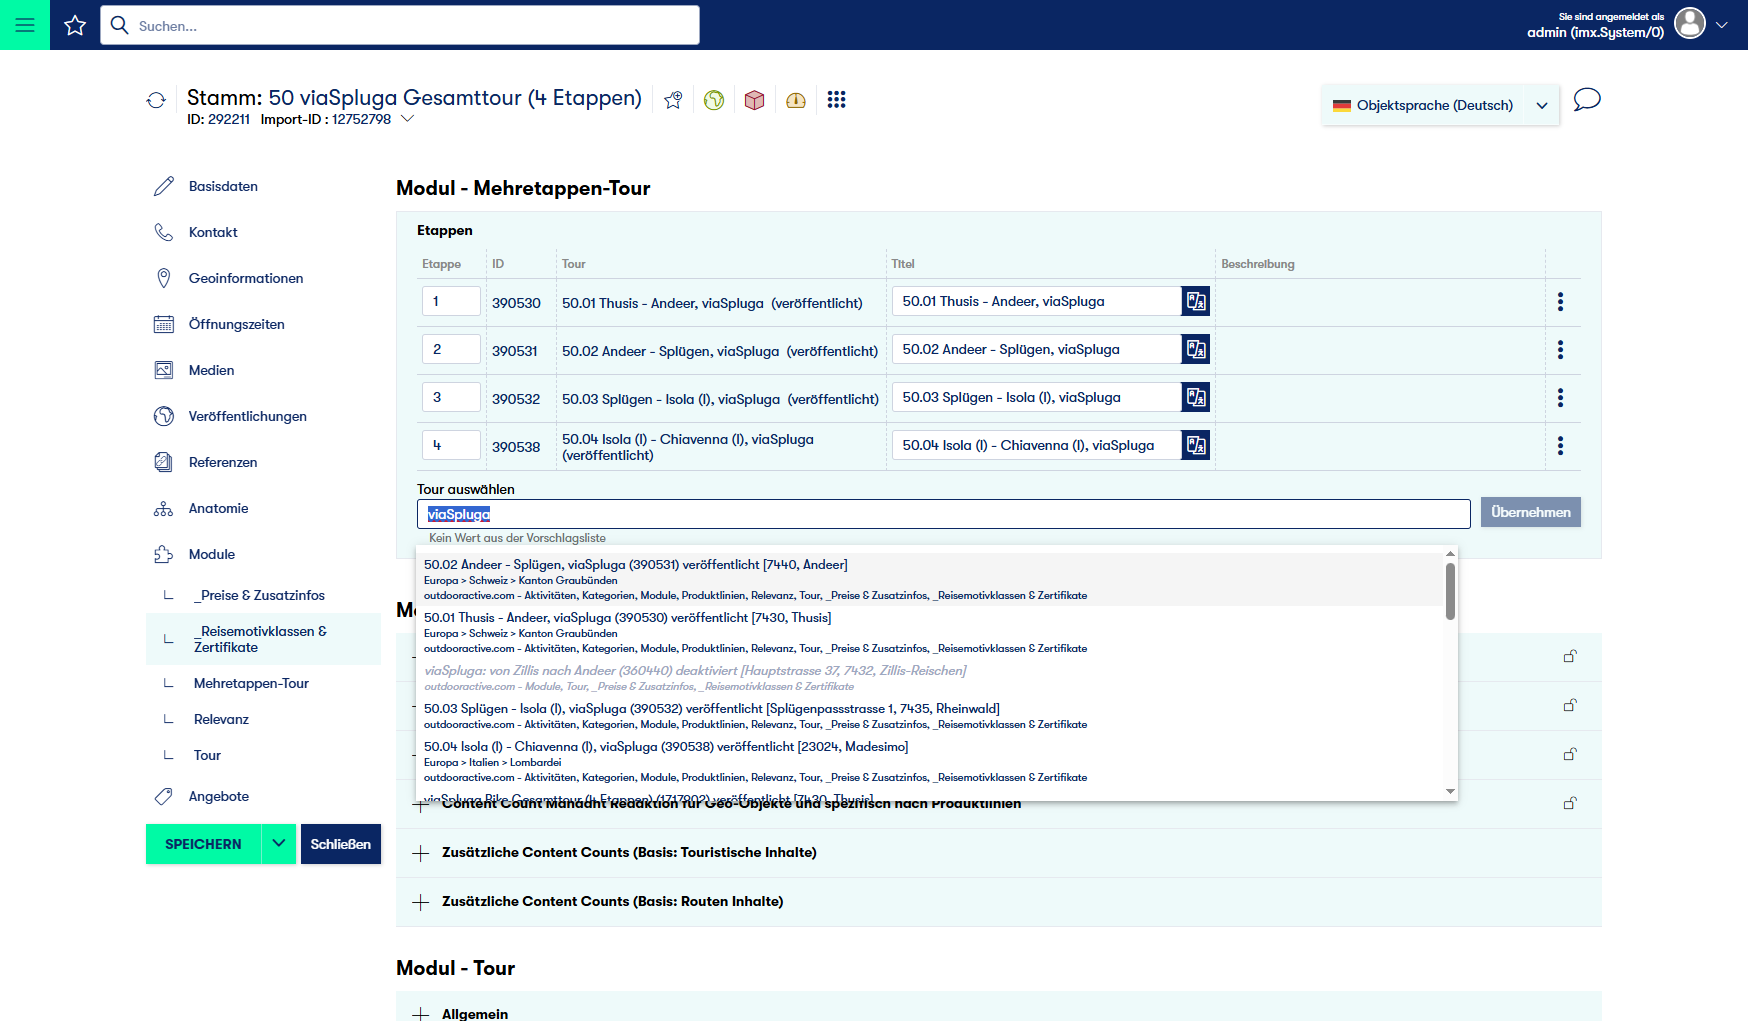The height and width of the screenshot is (1021, 1748).
Task: Open the nine-dot grid menu by title
Action: pos(837,99)
